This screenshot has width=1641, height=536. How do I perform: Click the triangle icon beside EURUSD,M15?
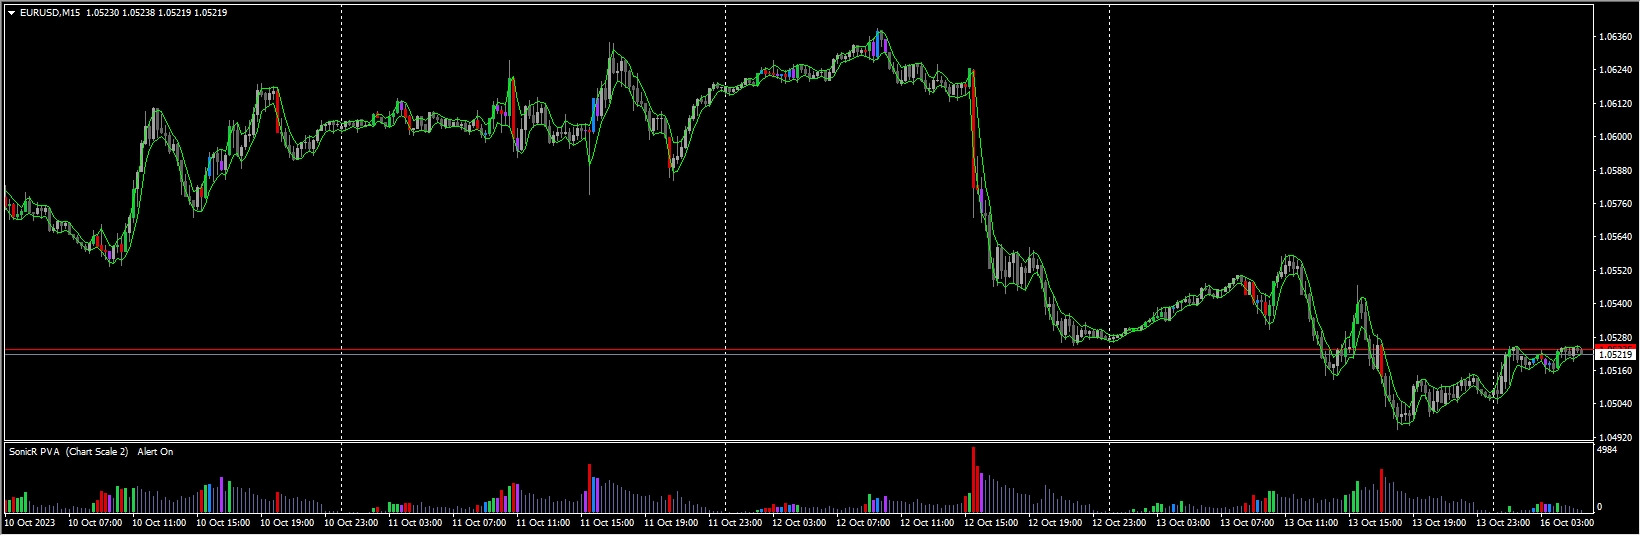12,13
